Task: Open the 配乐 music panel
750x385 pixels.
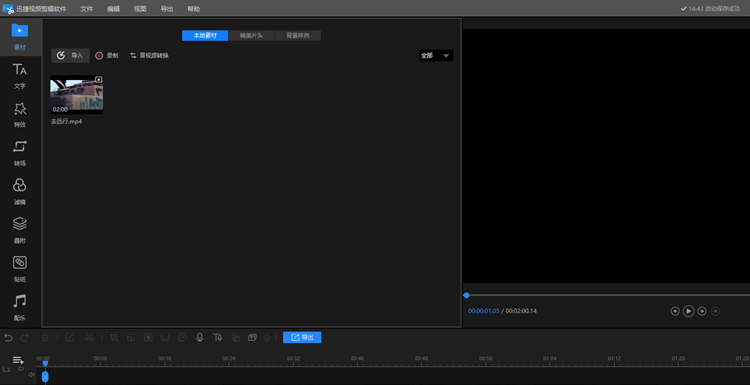Action: (20, 308)
